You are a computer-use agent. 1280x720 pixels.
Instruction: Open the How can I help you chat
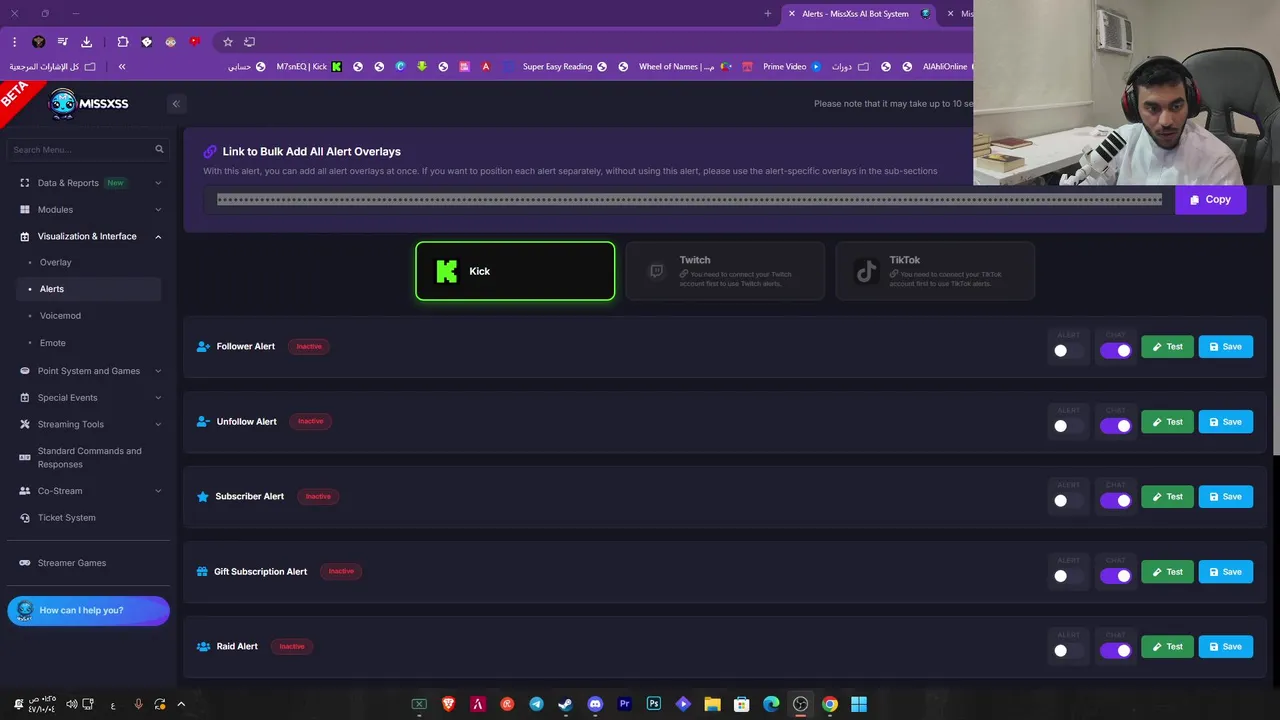click(88, 610)
